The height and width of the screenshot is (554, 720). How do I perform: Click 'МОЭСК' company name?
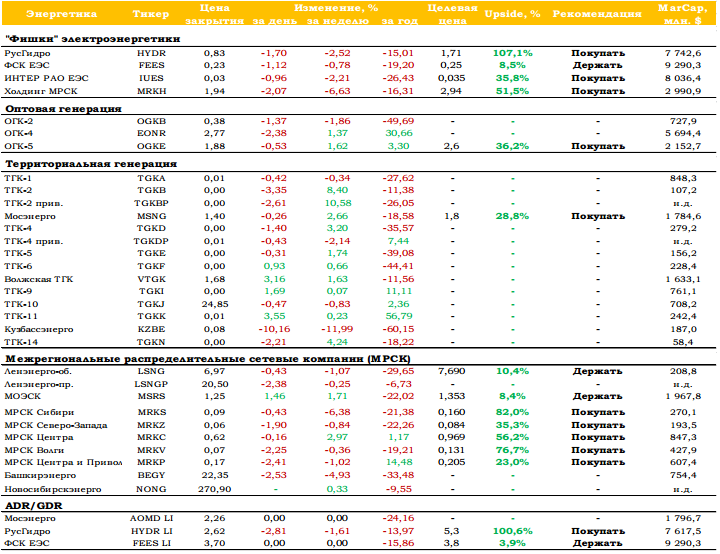(22, 396)
